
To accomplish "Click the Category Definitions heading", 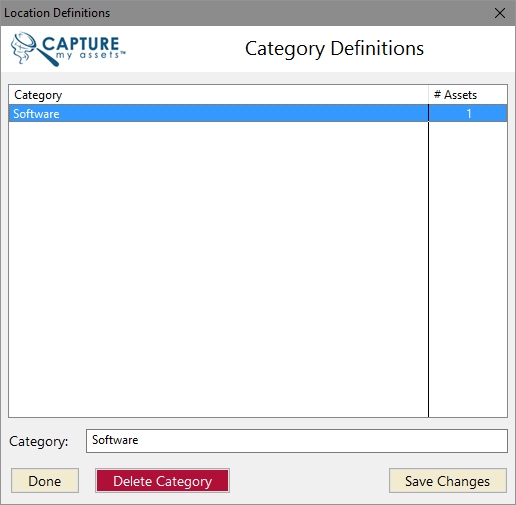I will click(x=334, y=49).
